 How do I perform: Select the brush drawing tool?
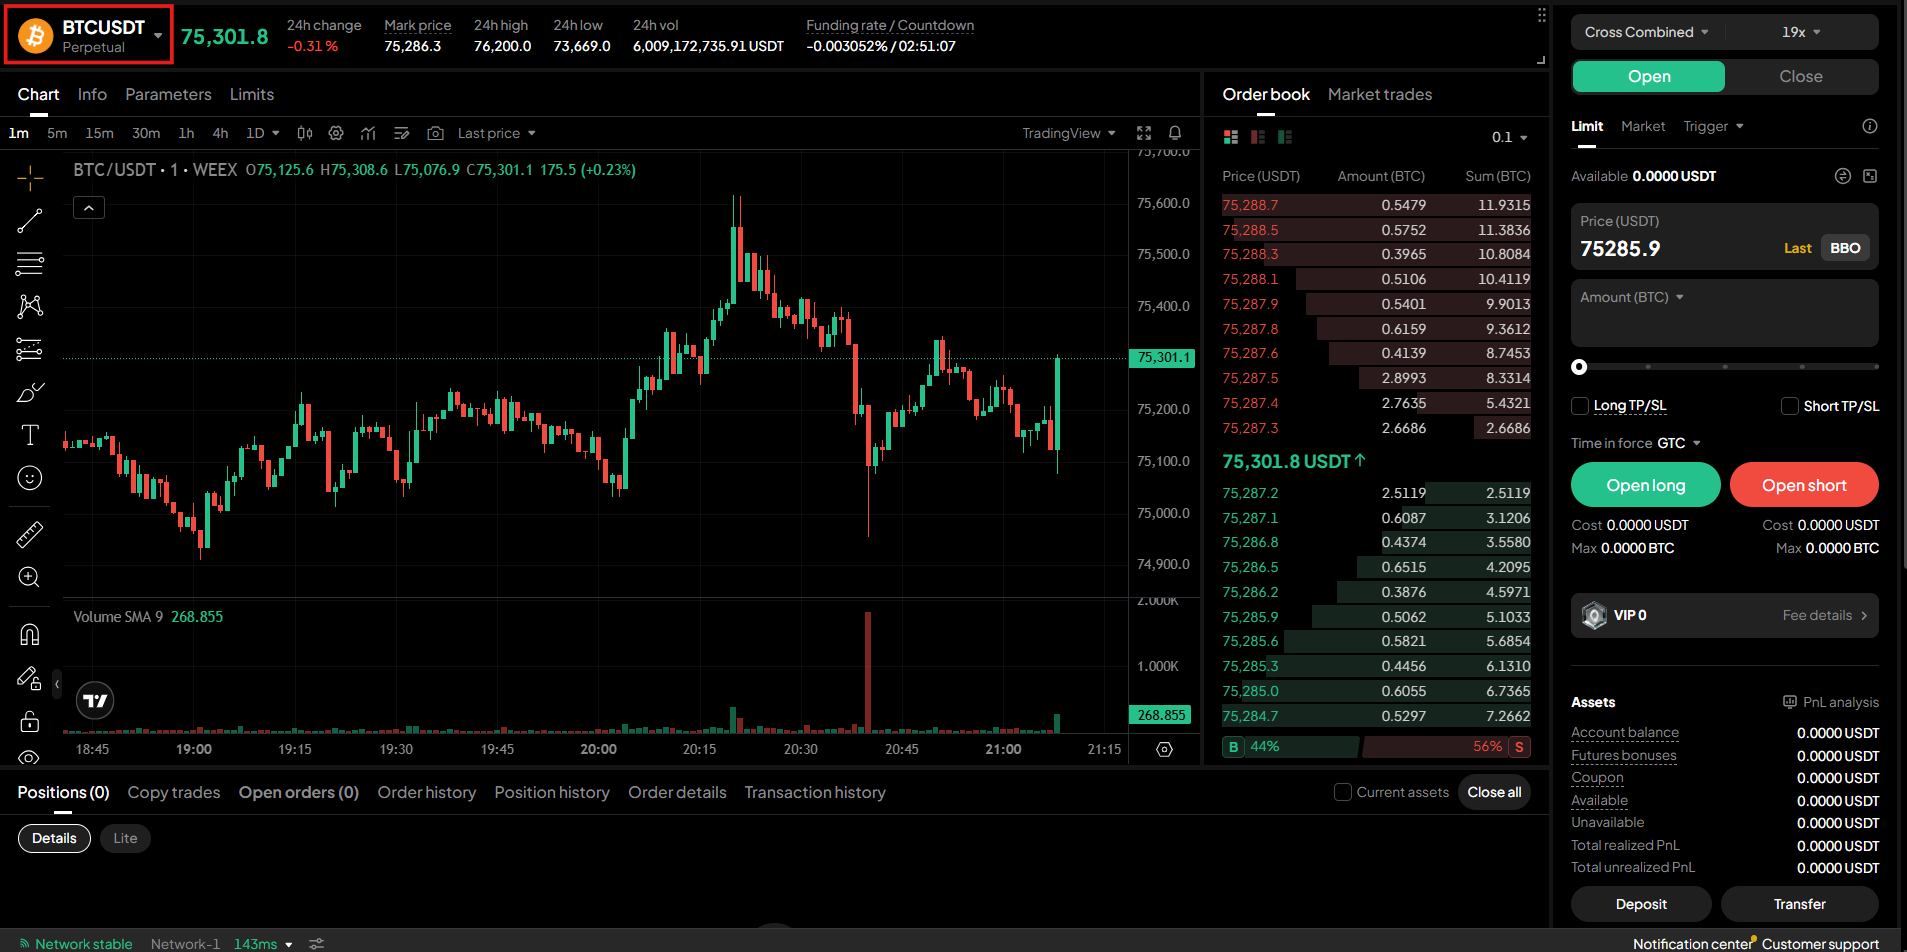point(30,392)
